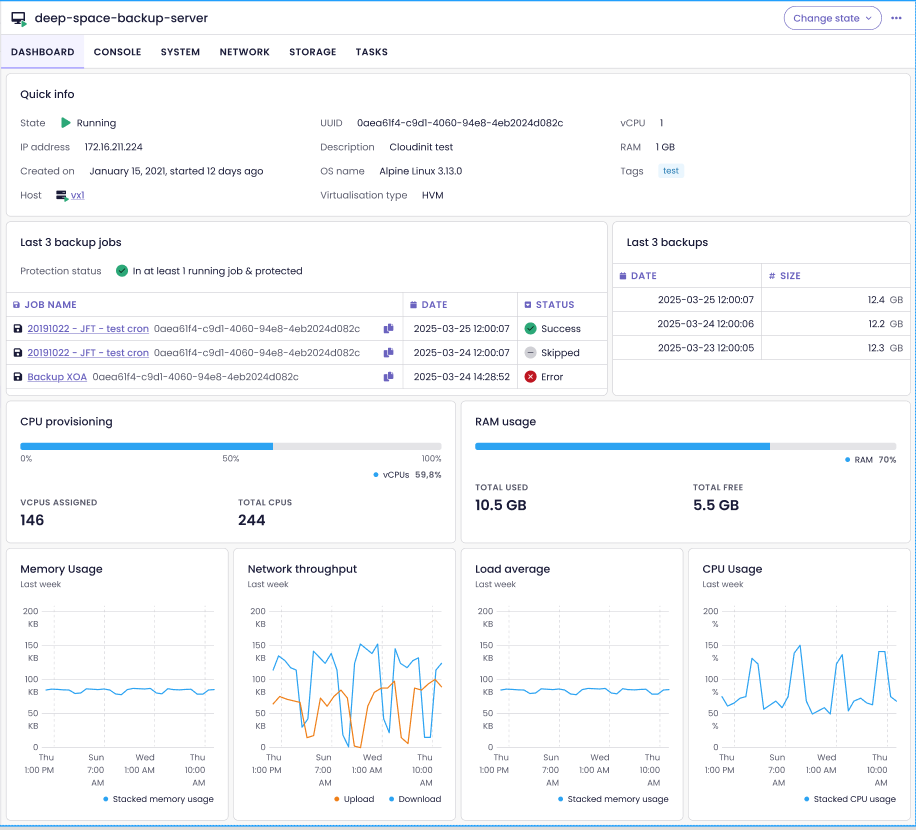Click the host server icon beside vx1
The height and width of the screenshot is (830, 916).
tap(62, 196)
